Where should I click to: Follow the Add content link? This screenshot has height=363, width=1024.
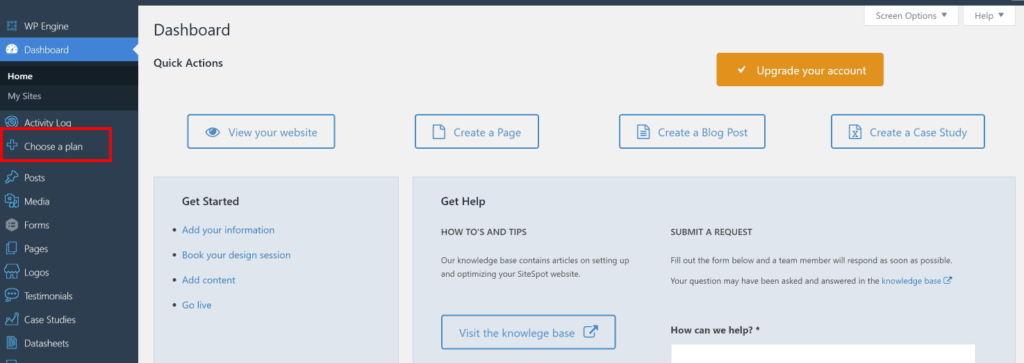[209, 280]
